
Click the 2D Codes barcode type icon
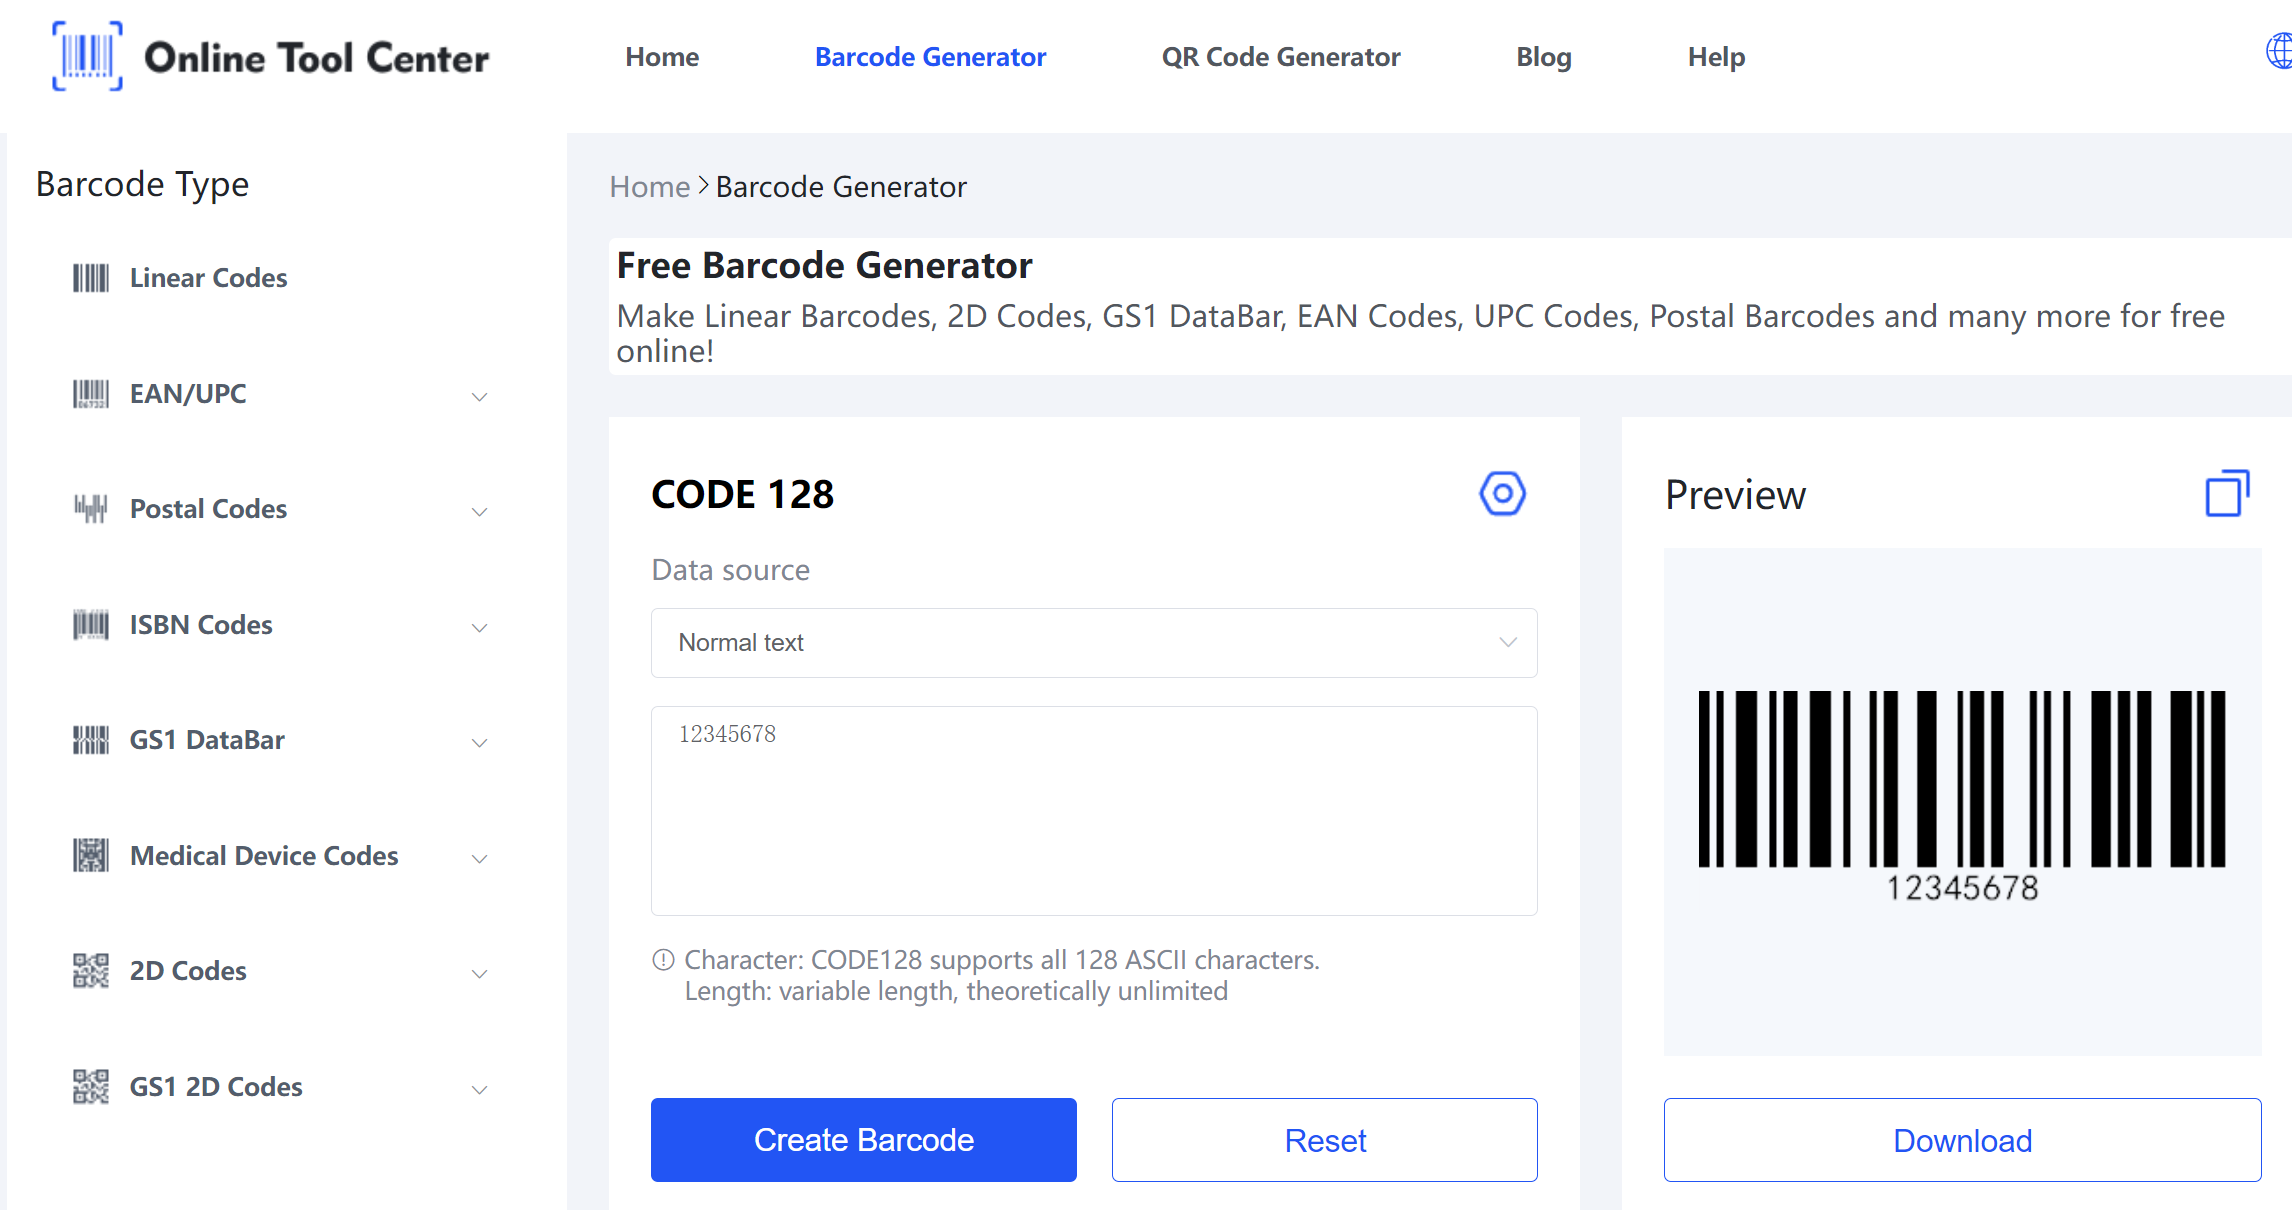(x=86, y=970)
